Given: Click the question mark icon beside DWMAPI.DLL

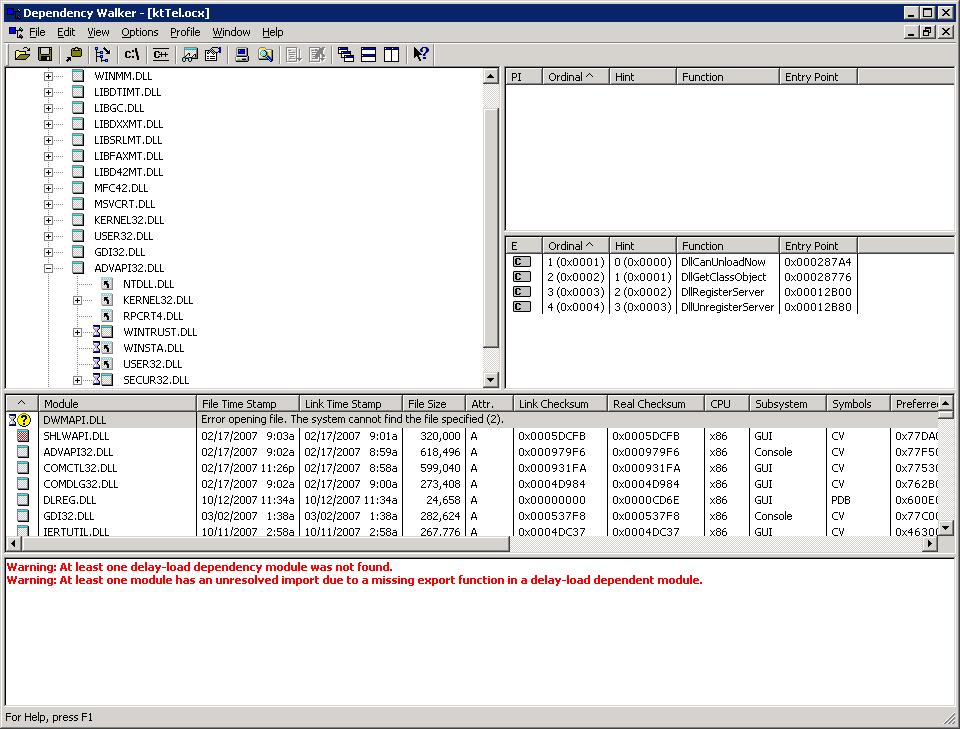Looking at the screenshot, I should click(23, 420).
